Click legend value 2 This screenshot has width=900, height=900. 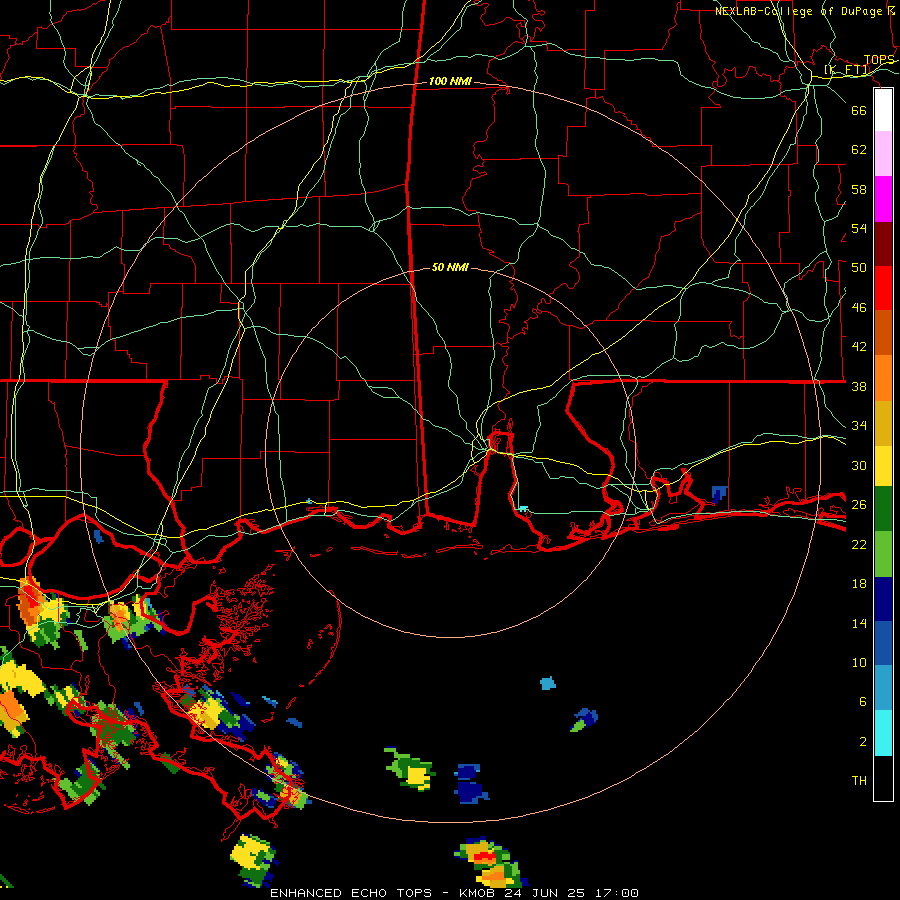[x=863, y=742]
